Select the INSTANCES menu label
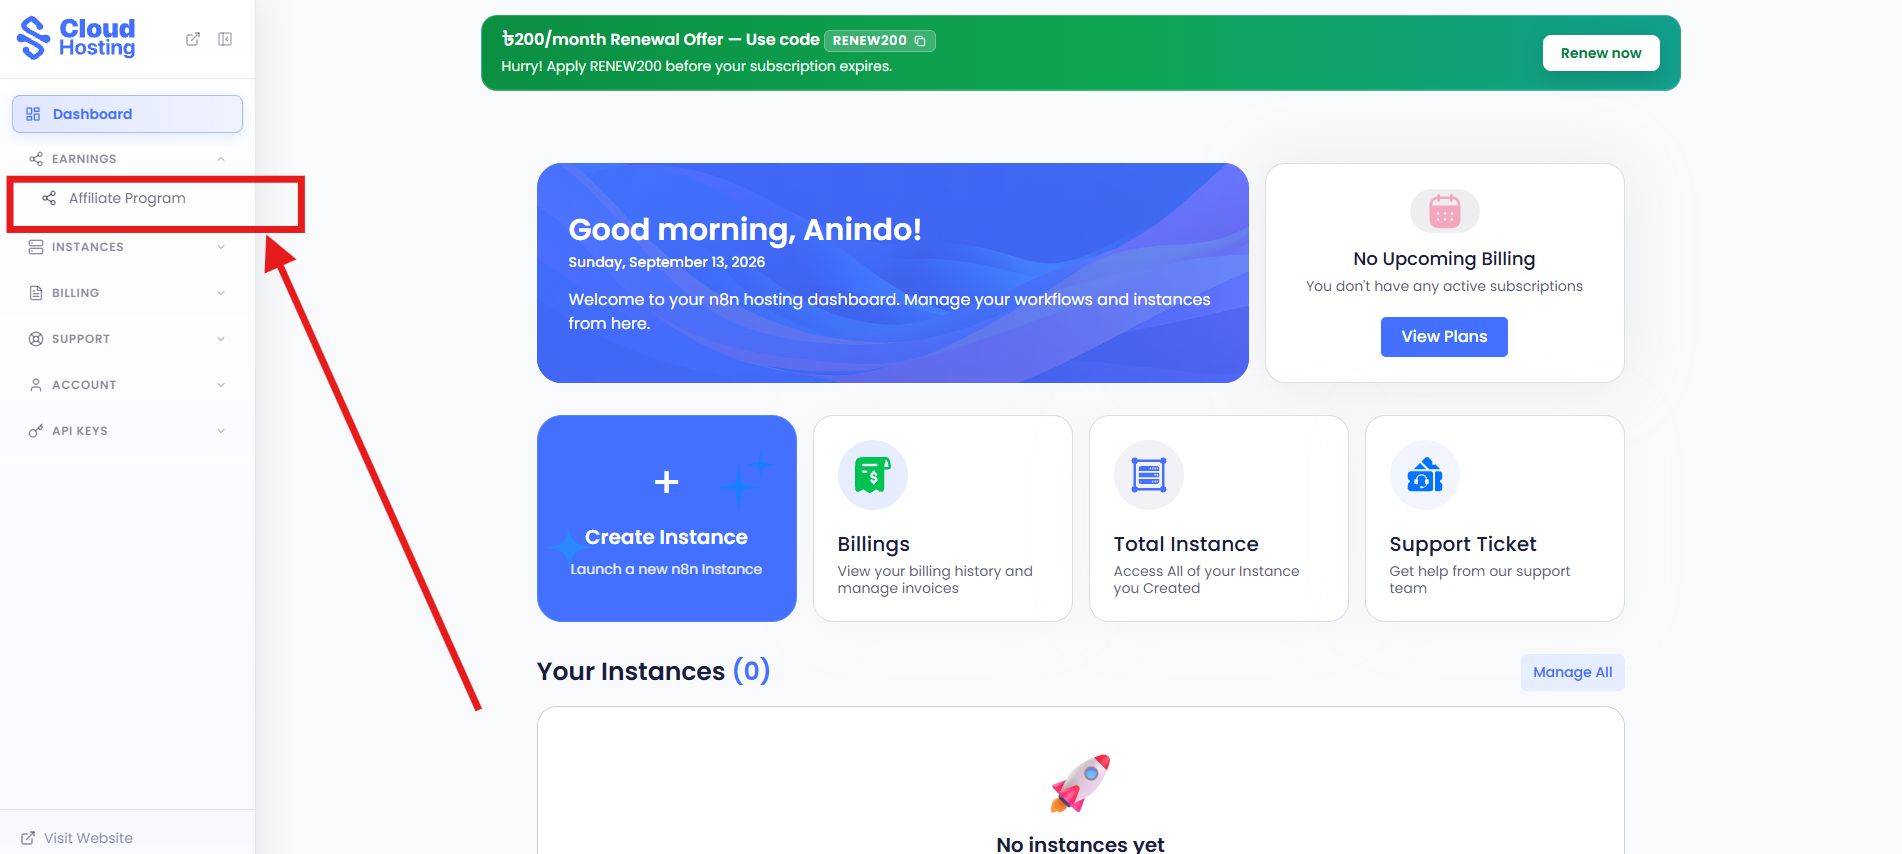Screen dimensions: 1902x854 pyautogui.click(x=88, y=247)
